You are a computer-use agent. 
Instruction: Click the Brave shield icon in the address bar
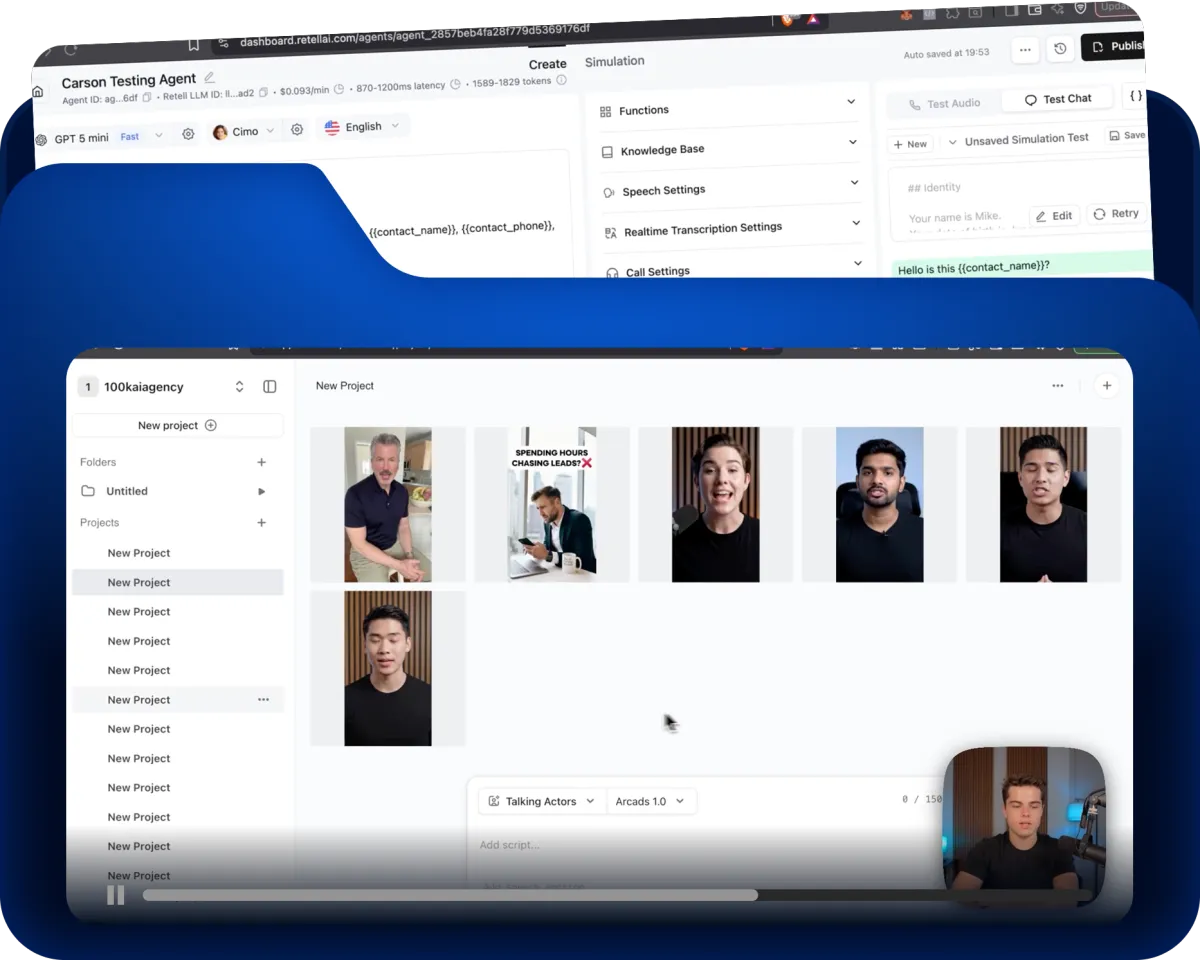pos(788,19)
